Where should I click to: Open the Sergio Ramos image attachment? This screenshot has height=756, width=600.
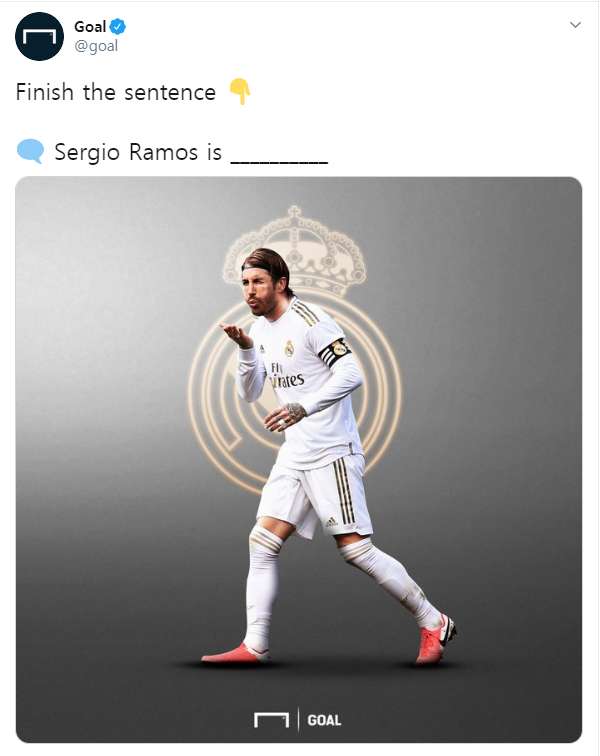point(299,459)
